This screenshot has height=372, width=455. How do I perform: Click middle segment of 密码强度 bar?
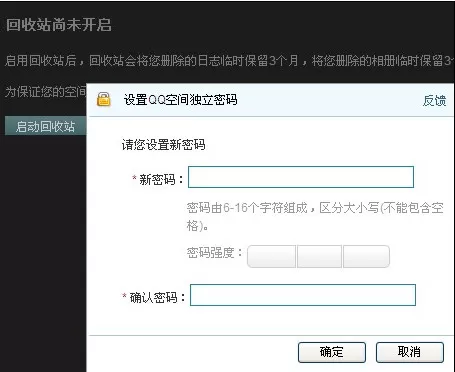pos(319,256)
